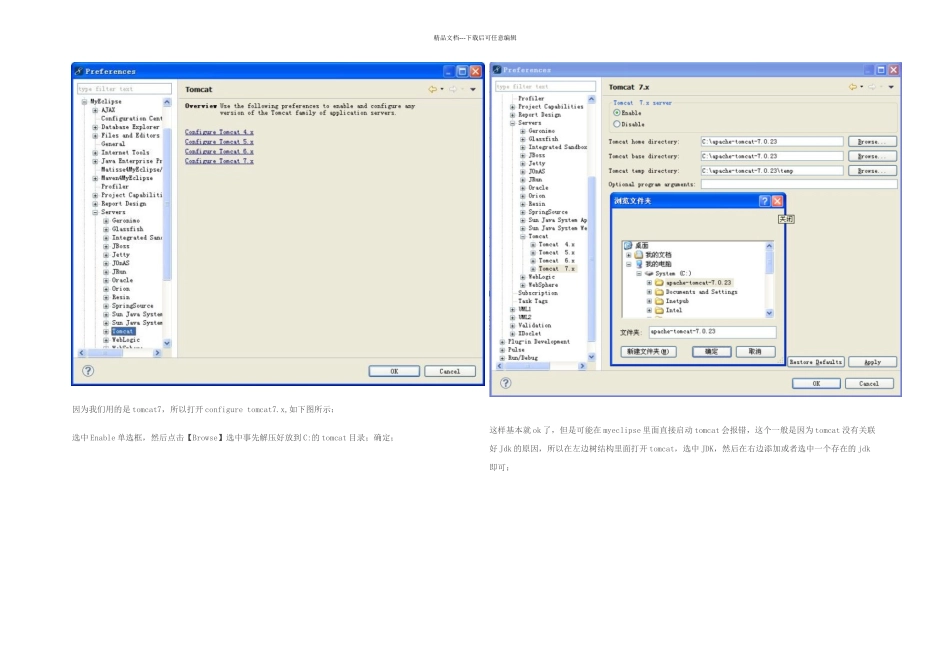Click the help icon in the left Preferences dialog

click(88, 370)
